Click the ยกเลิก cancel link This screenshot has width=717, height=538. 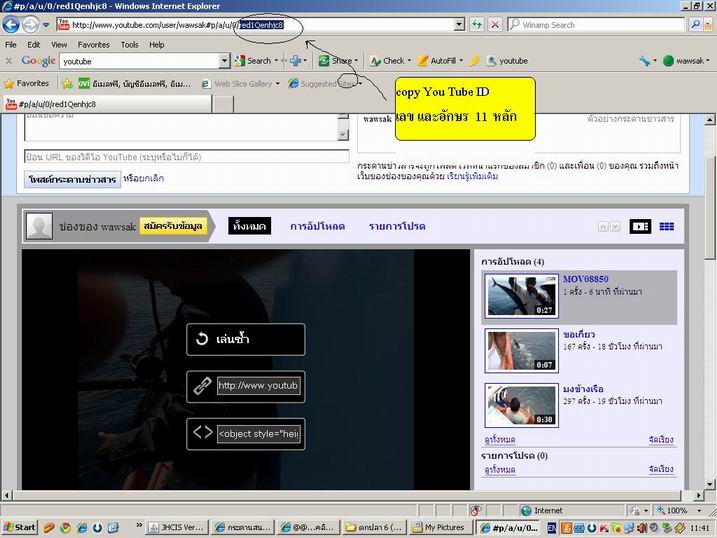[x=151, y=178]
